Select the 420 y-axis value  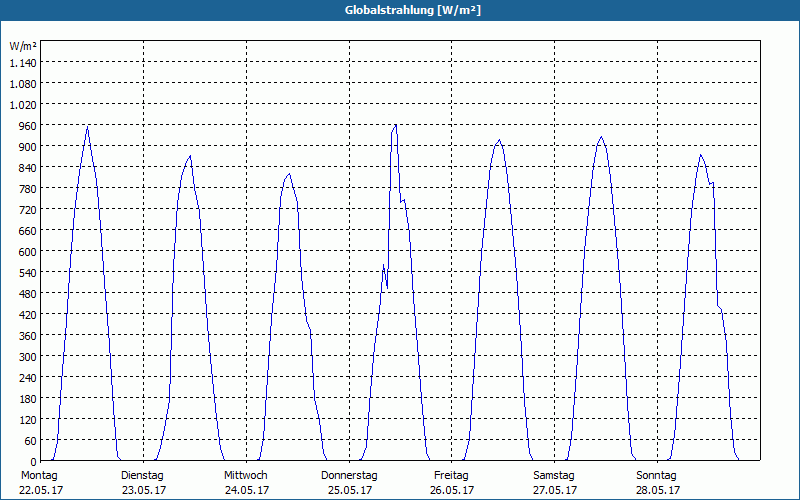click(x=28, y=315)
